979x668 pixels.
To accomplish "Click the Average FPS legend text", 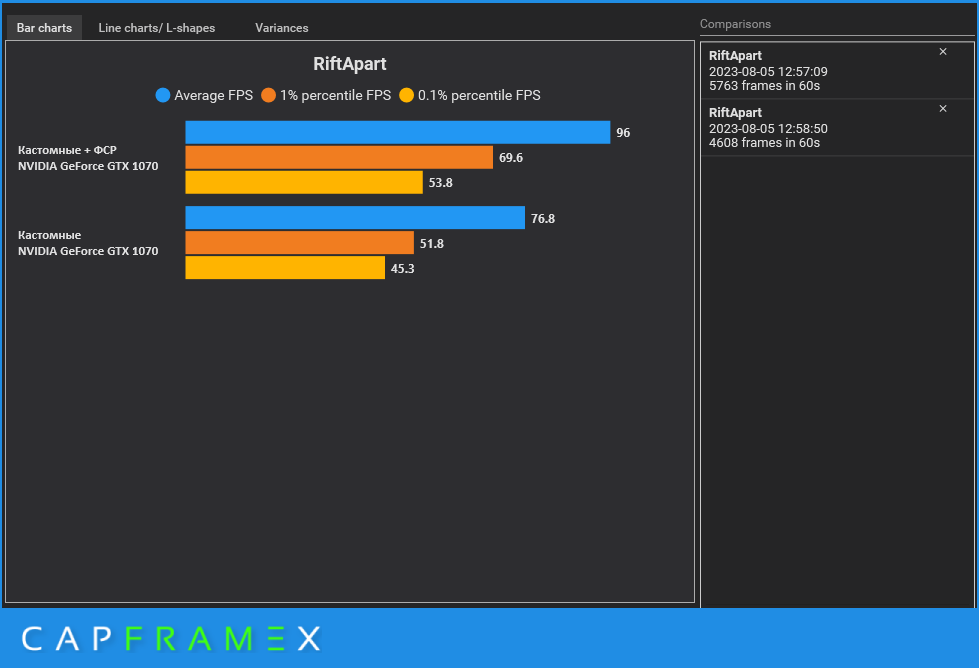I will click(214, 95).
